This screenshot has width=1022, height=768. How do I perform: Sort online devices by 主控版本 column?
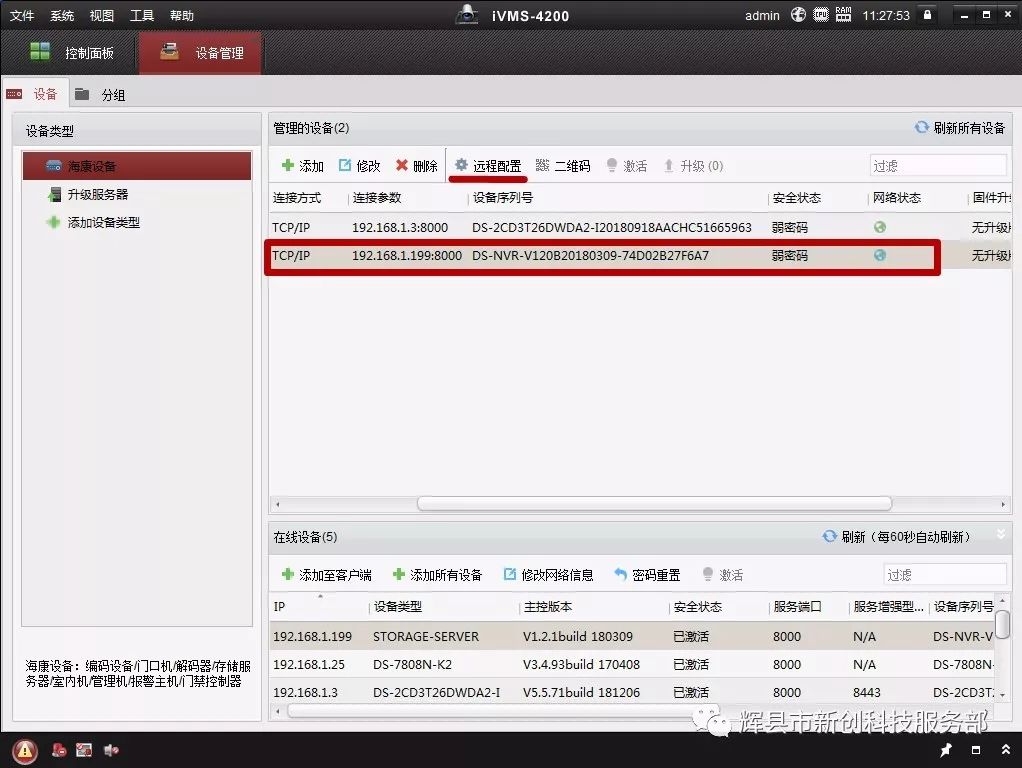point(548,606)
